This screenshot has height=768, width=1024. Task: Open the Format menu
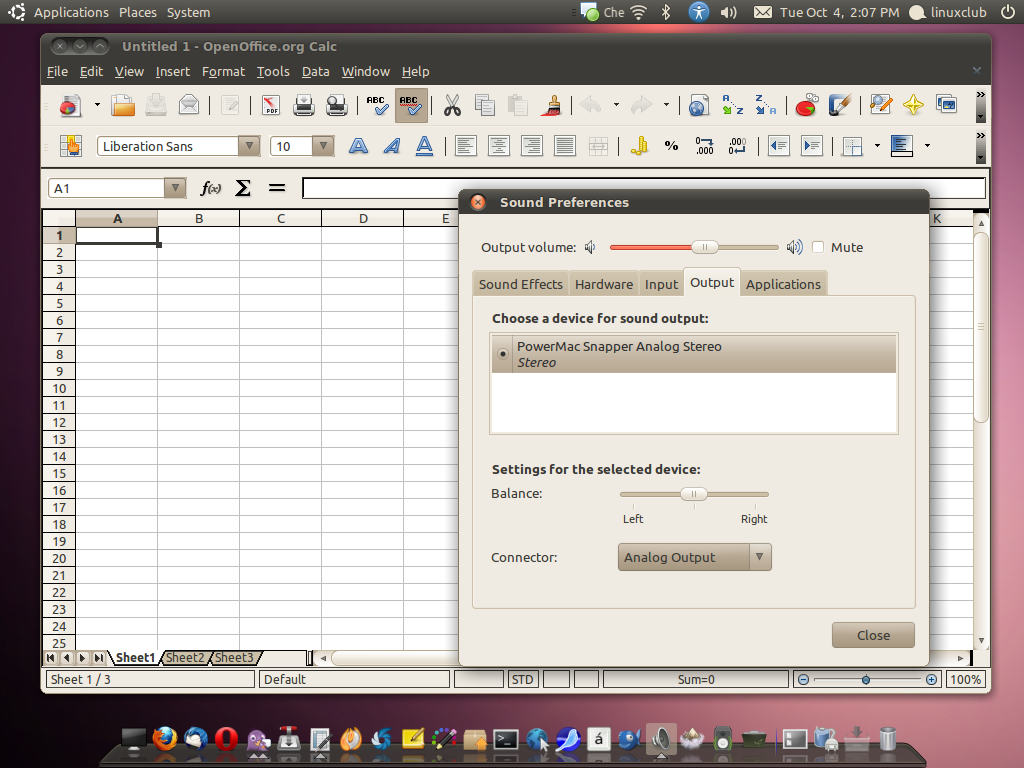(223, 71)
